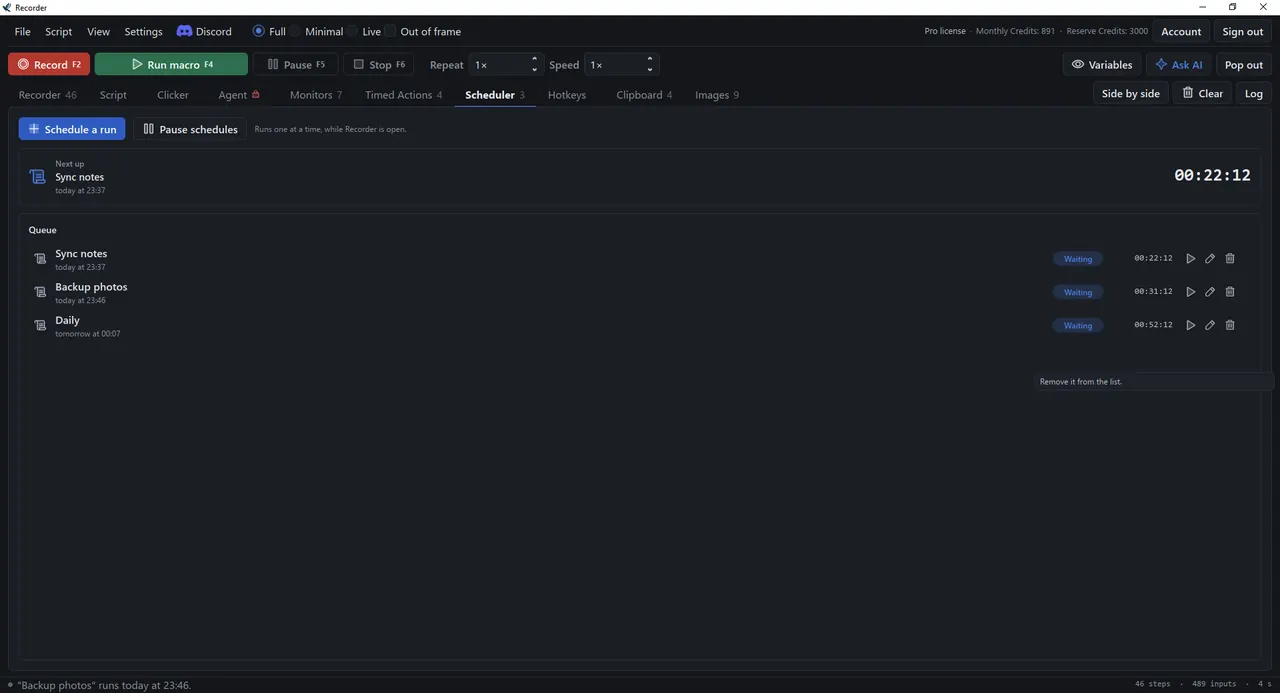Open Ask AI
Viewport: 1280px width, 693px height.
pos(1178,64)
